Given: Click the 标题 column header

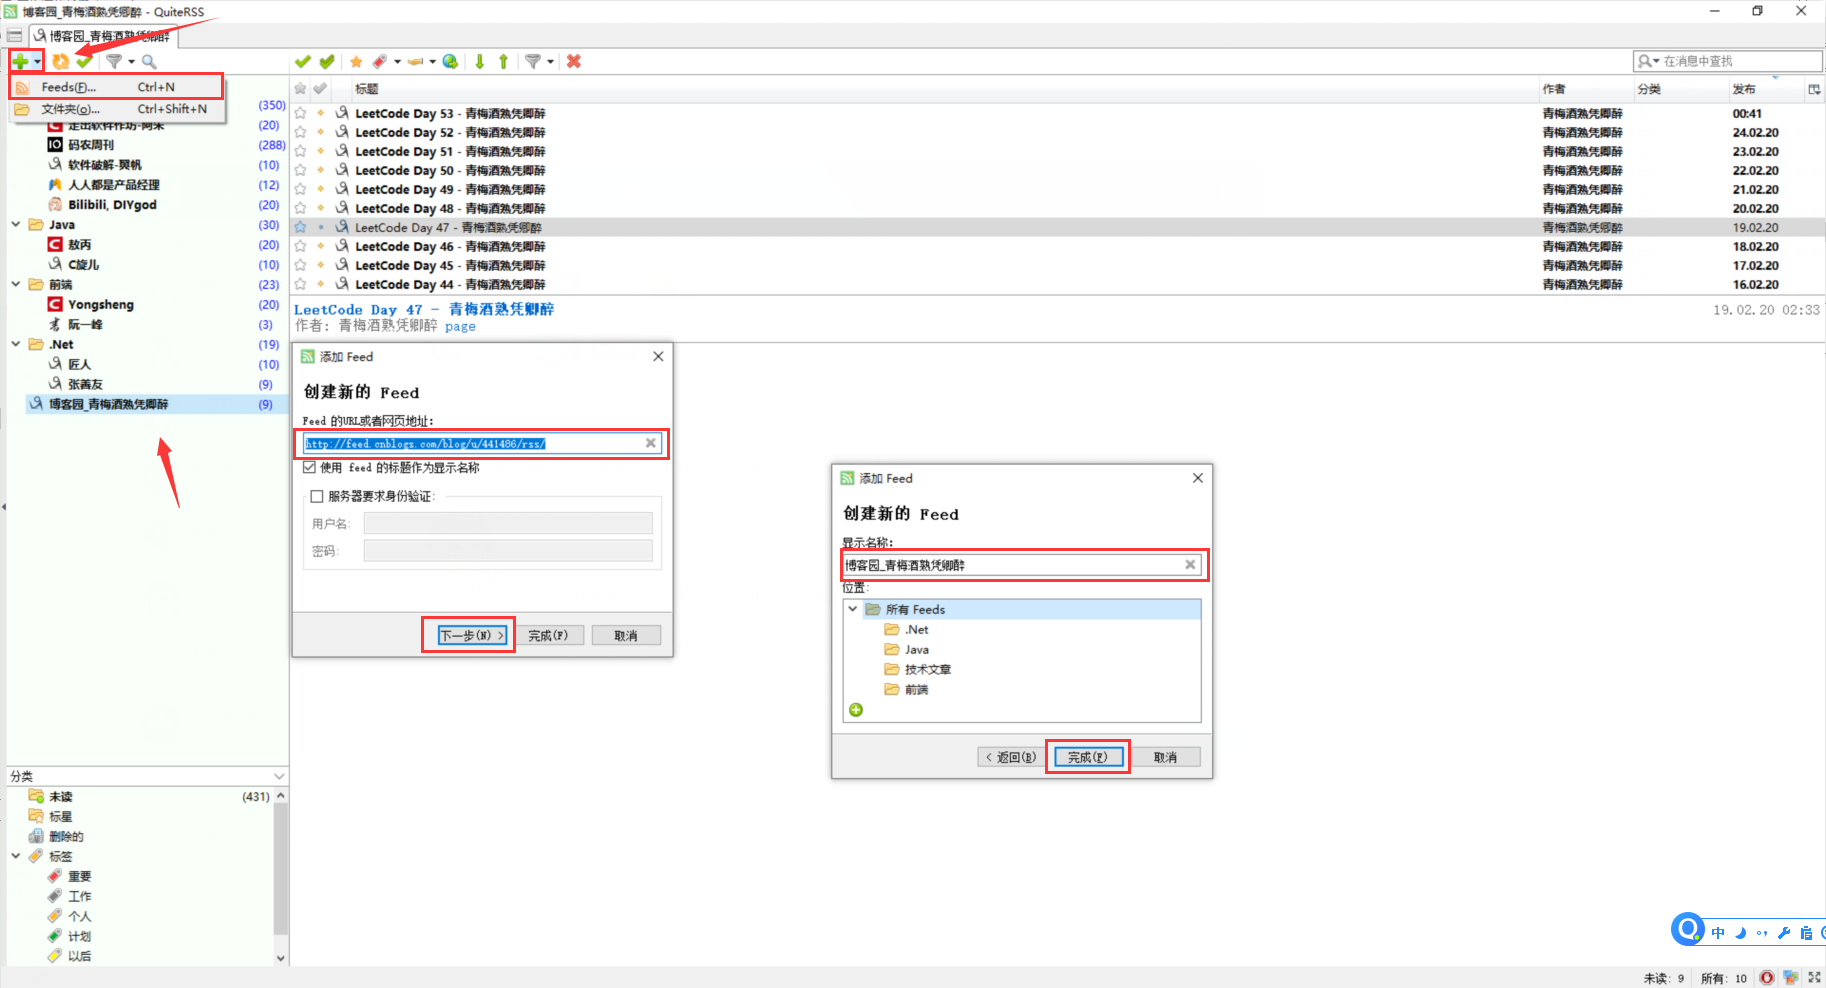Looking at the screenshot, I should click(367, 89).
